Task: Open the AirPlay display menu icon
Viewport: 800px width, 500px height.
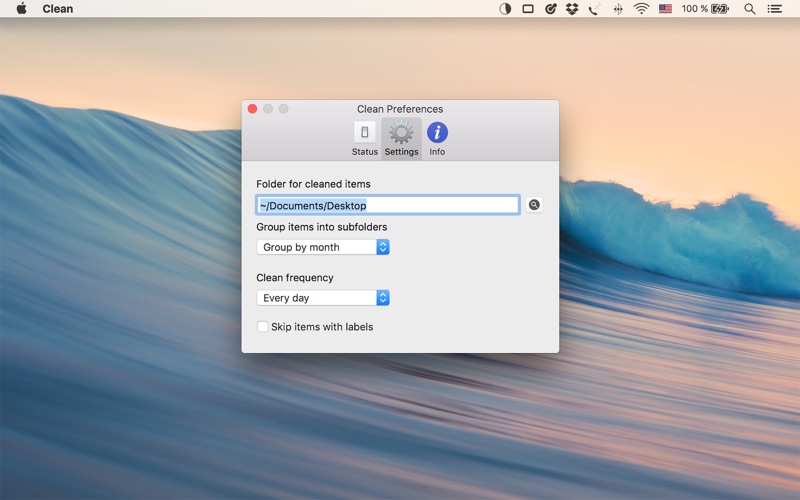Action: click(x=528, y=9)
